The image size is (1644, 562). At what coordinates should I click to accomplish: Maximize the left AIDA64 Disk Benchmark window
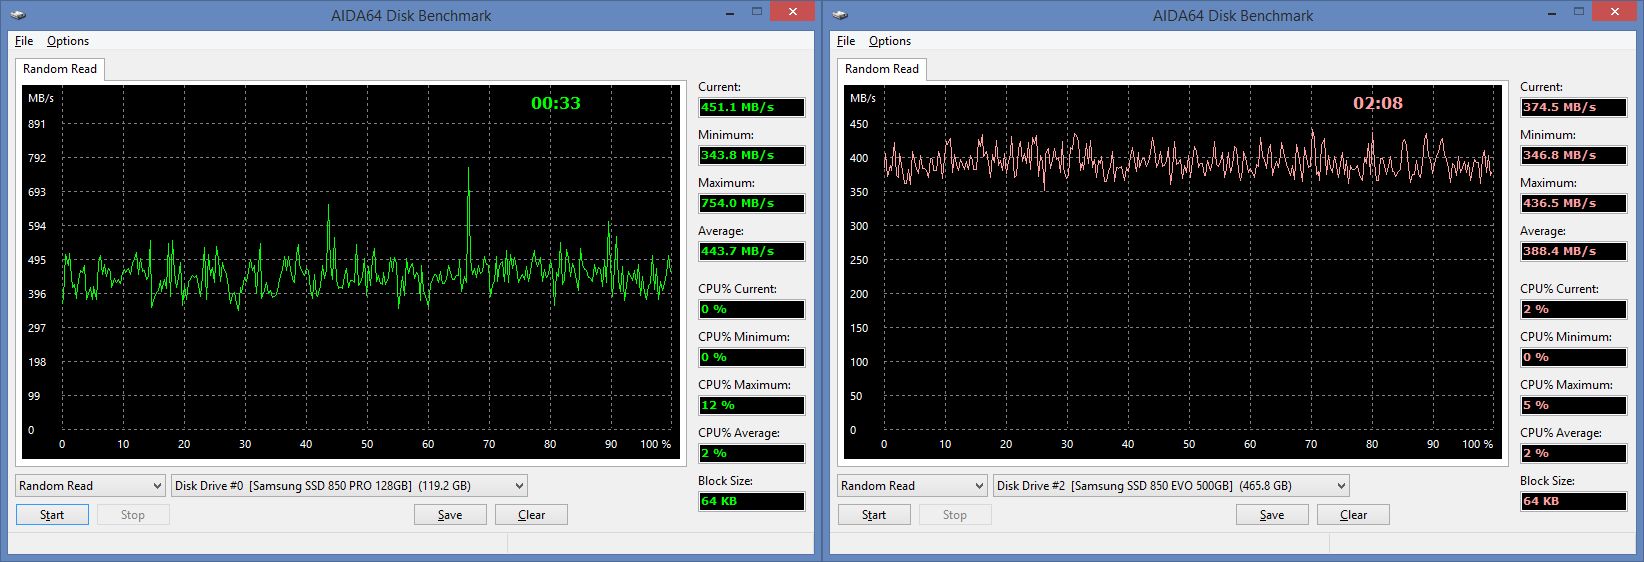tap(757, 12)
